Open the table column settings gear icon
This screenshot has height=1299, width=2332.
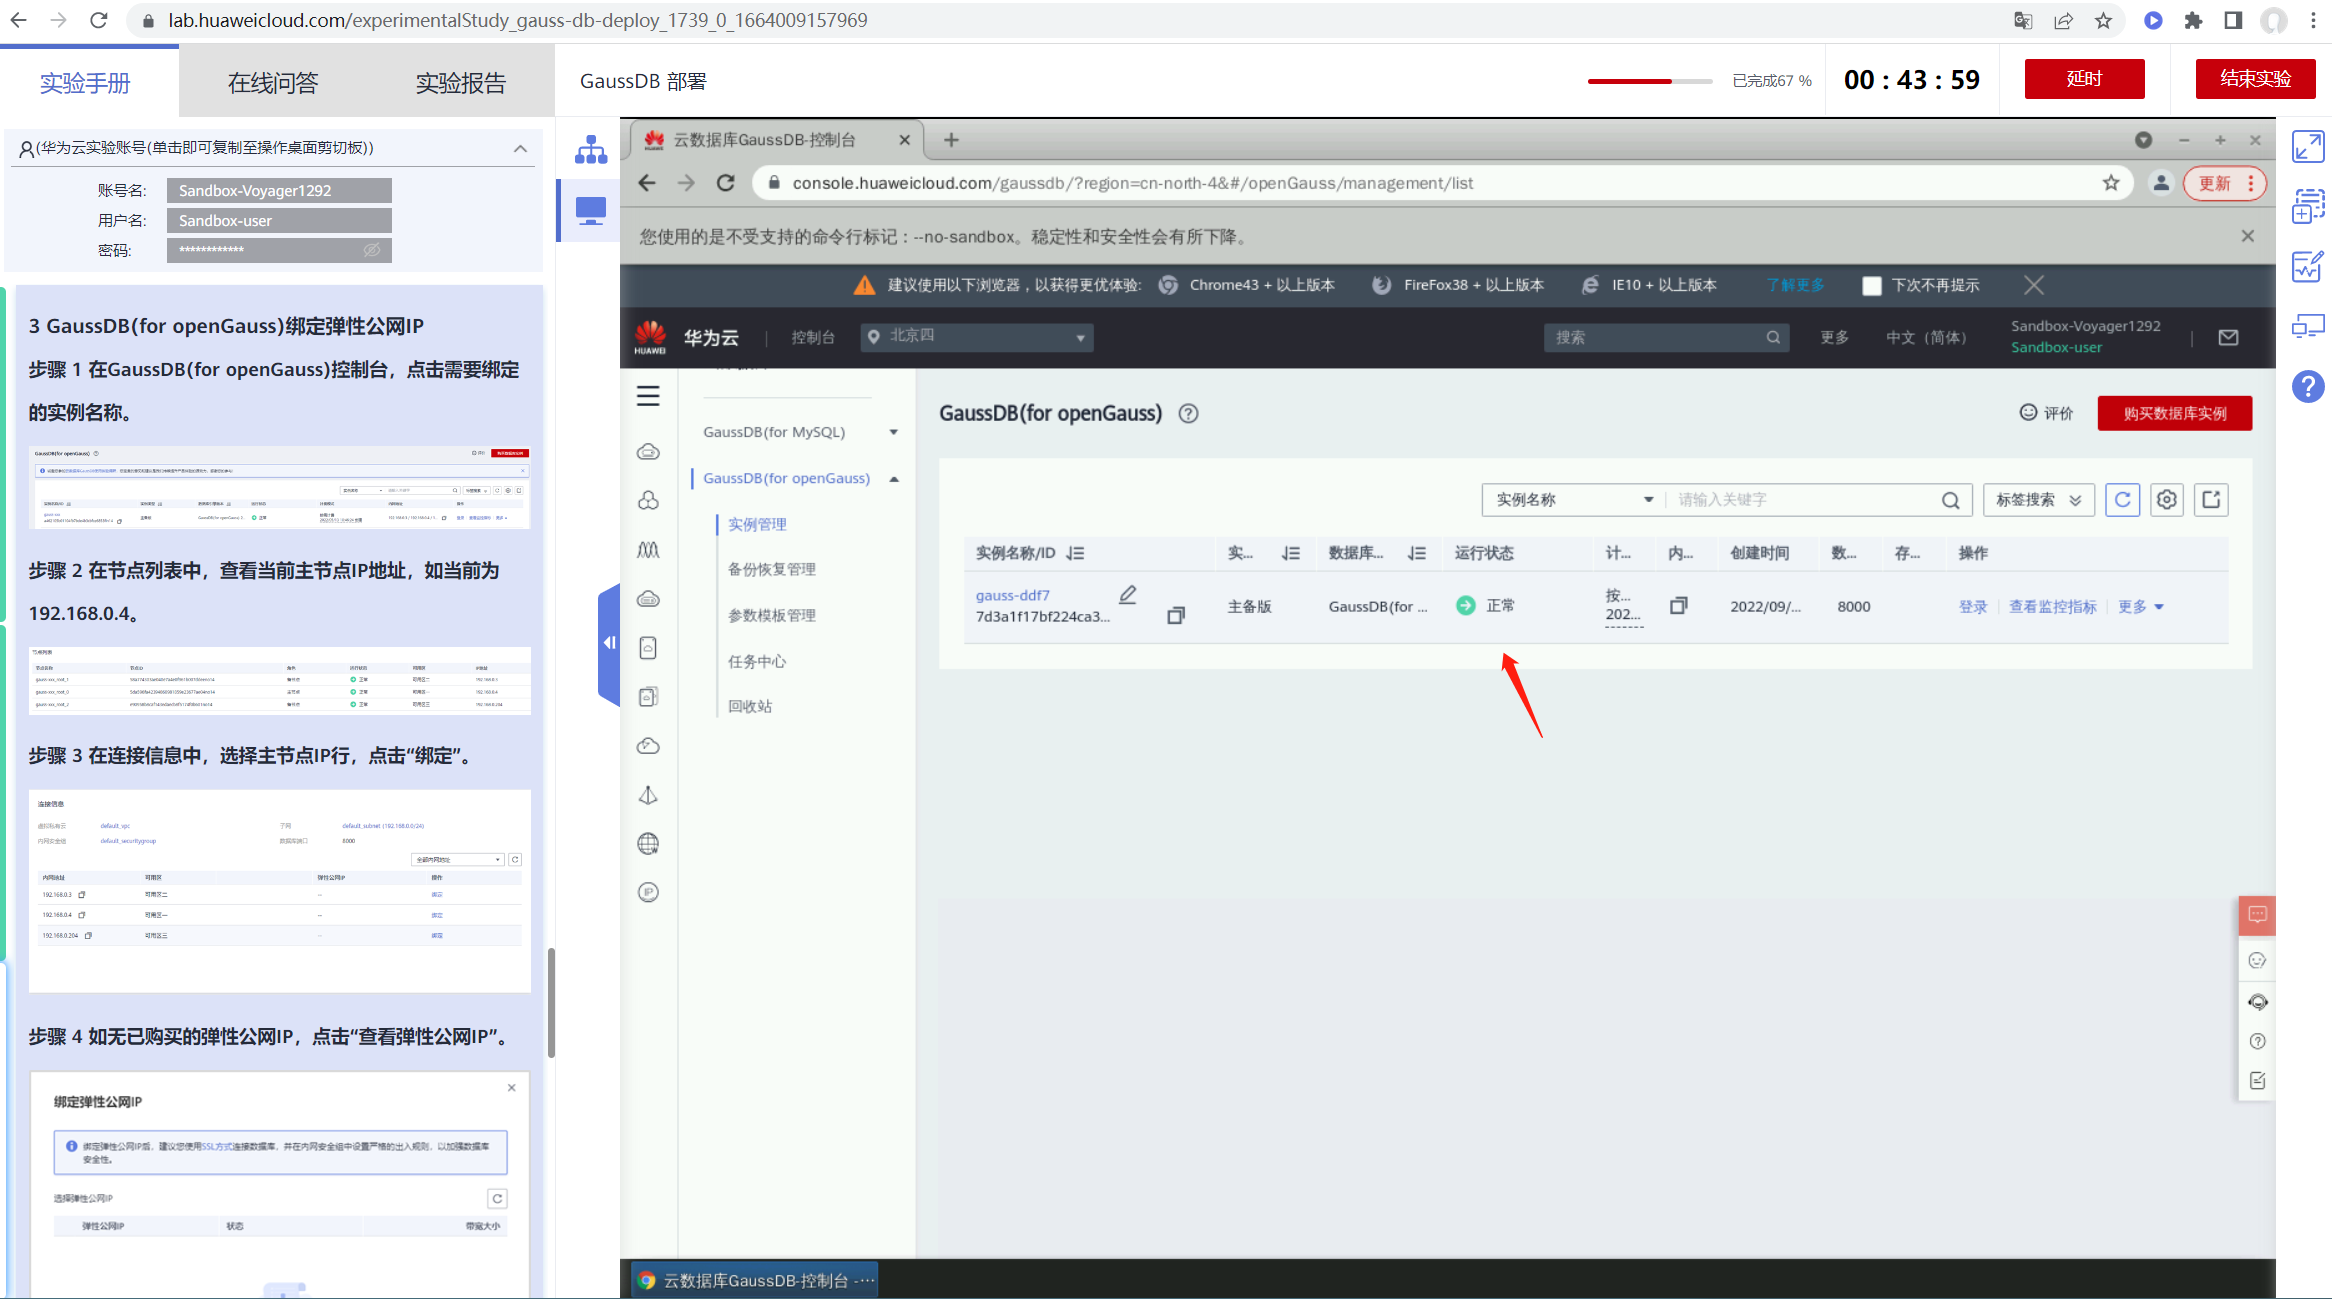click(x=2166, y=500)
